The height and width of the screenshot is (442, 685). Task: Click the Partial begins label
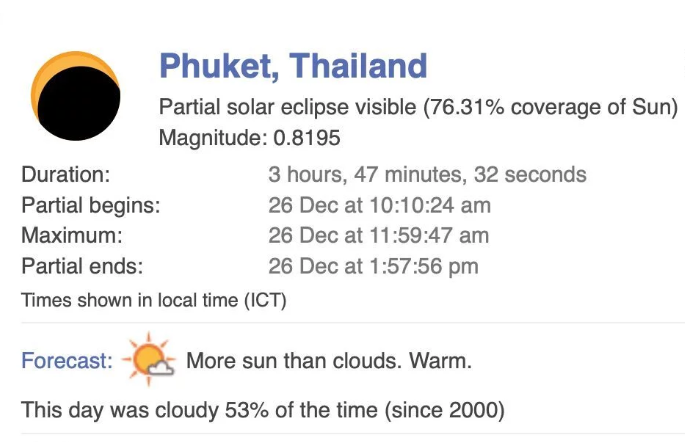click(x=90, y=206)
